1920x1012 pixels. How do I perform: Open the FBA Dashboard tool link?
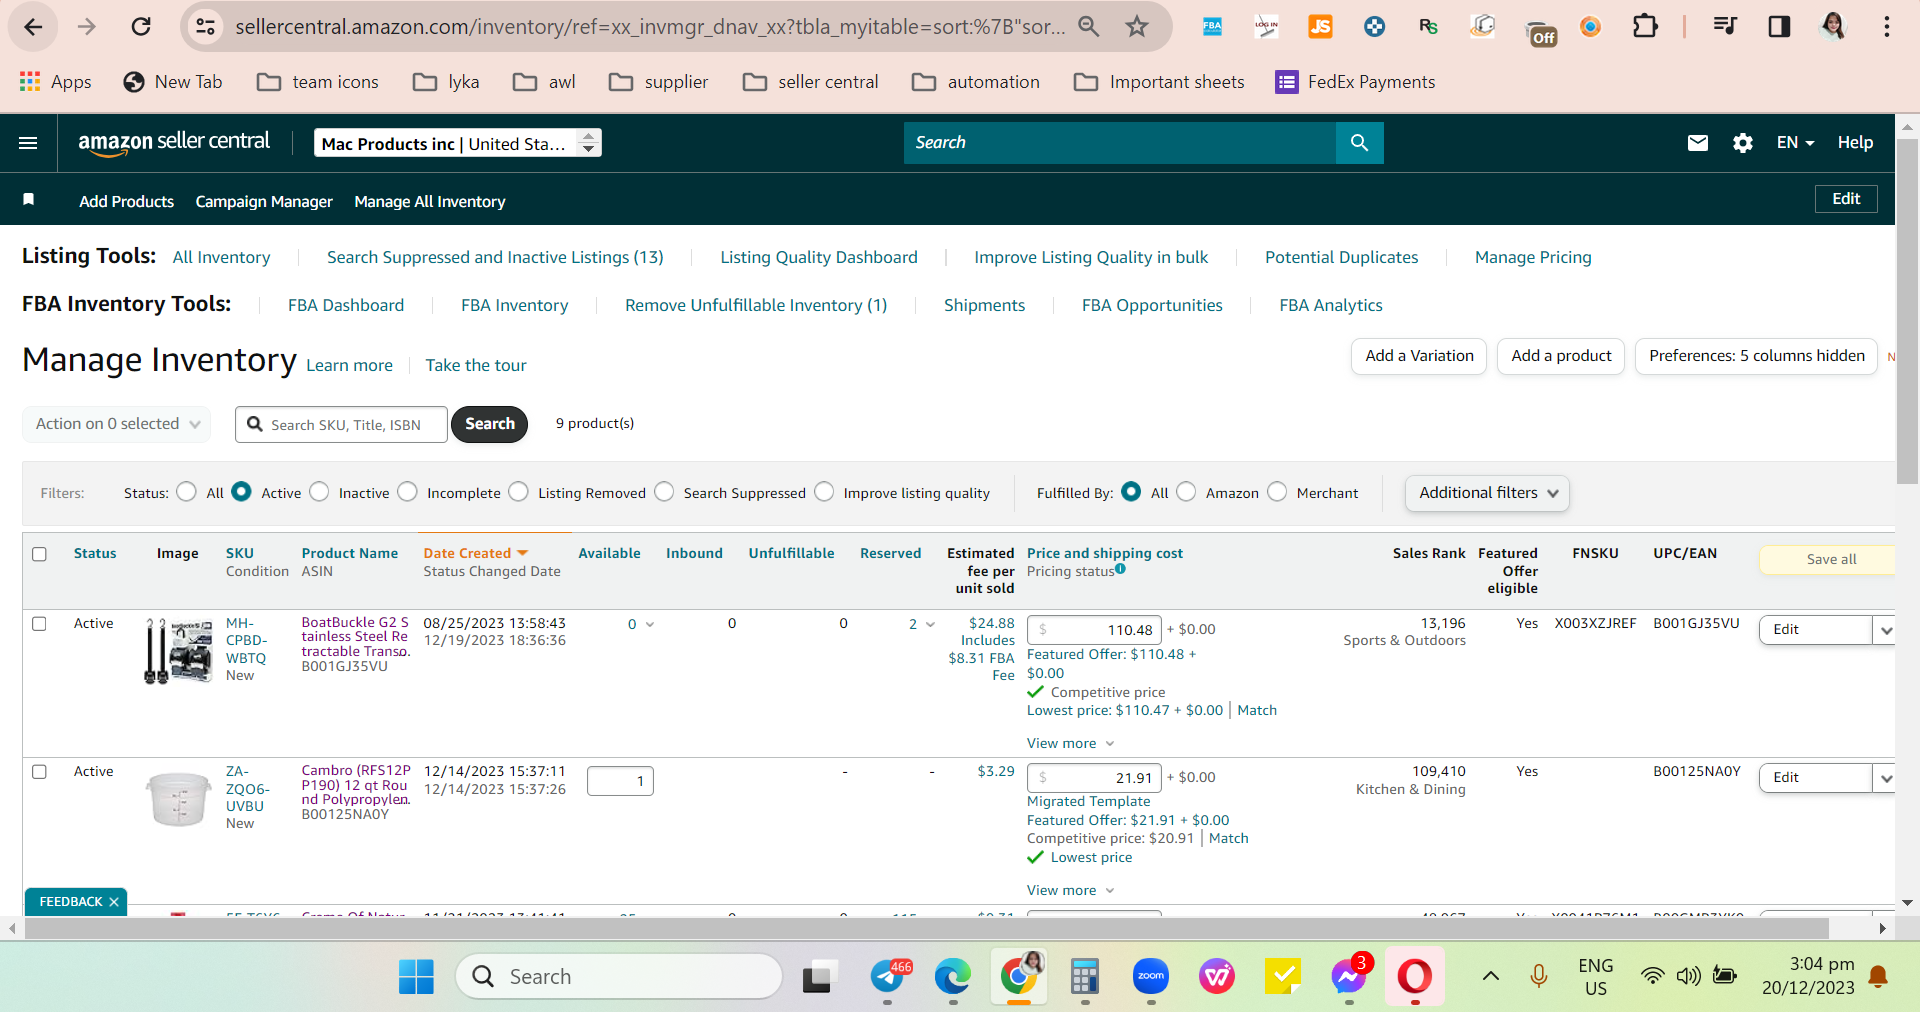click(346, 305)
